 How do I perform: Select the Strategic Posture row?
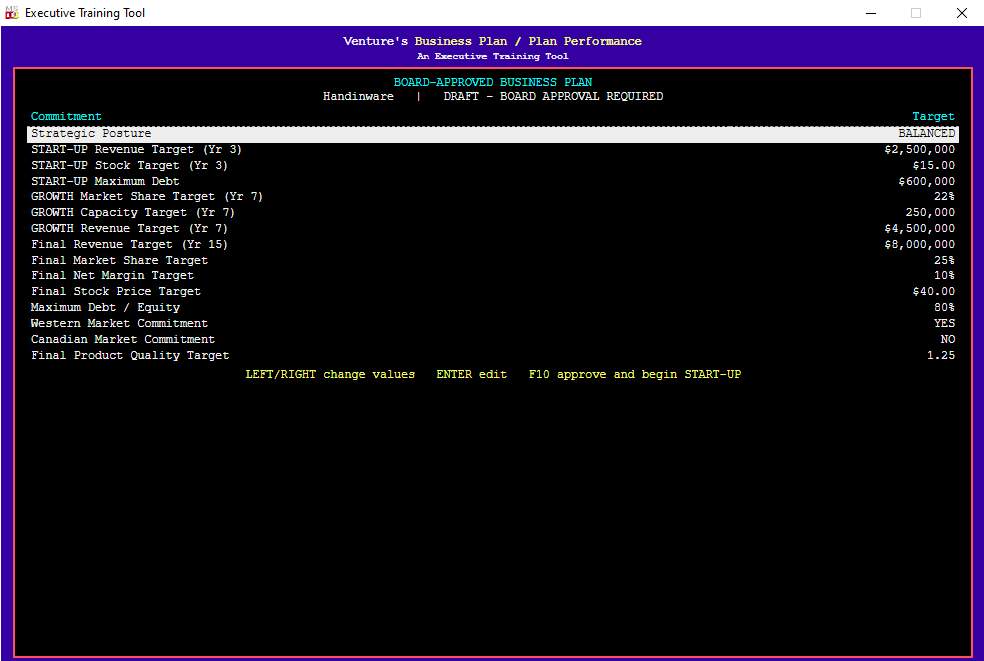tap(493, 134)
